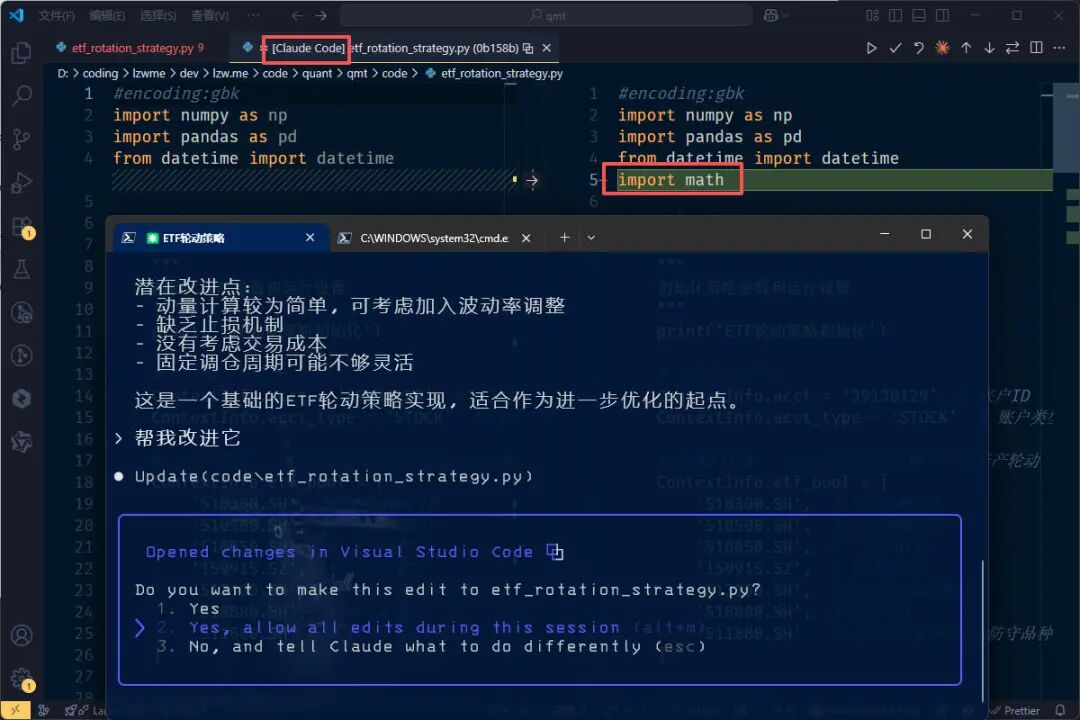Screen dimensions: 1080x720
Task: Click the 'coding' breadcrumb segment
Action: point(100,73)
